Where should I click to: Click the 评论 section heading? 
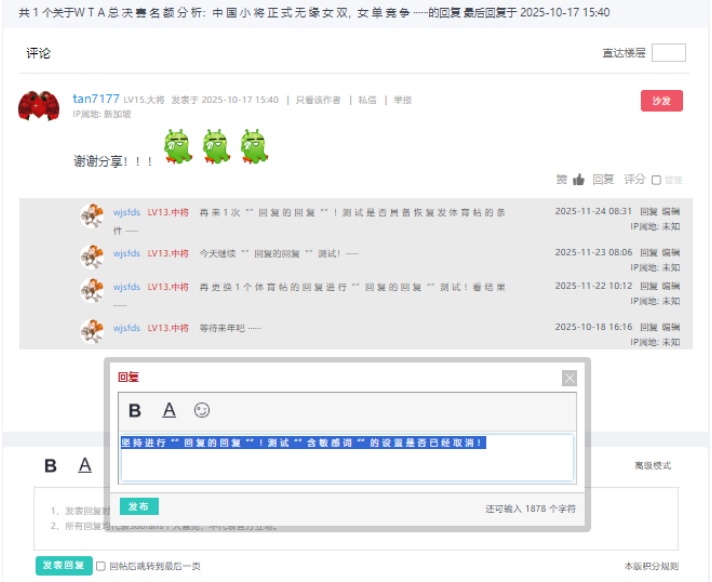(x=38, y=54)
